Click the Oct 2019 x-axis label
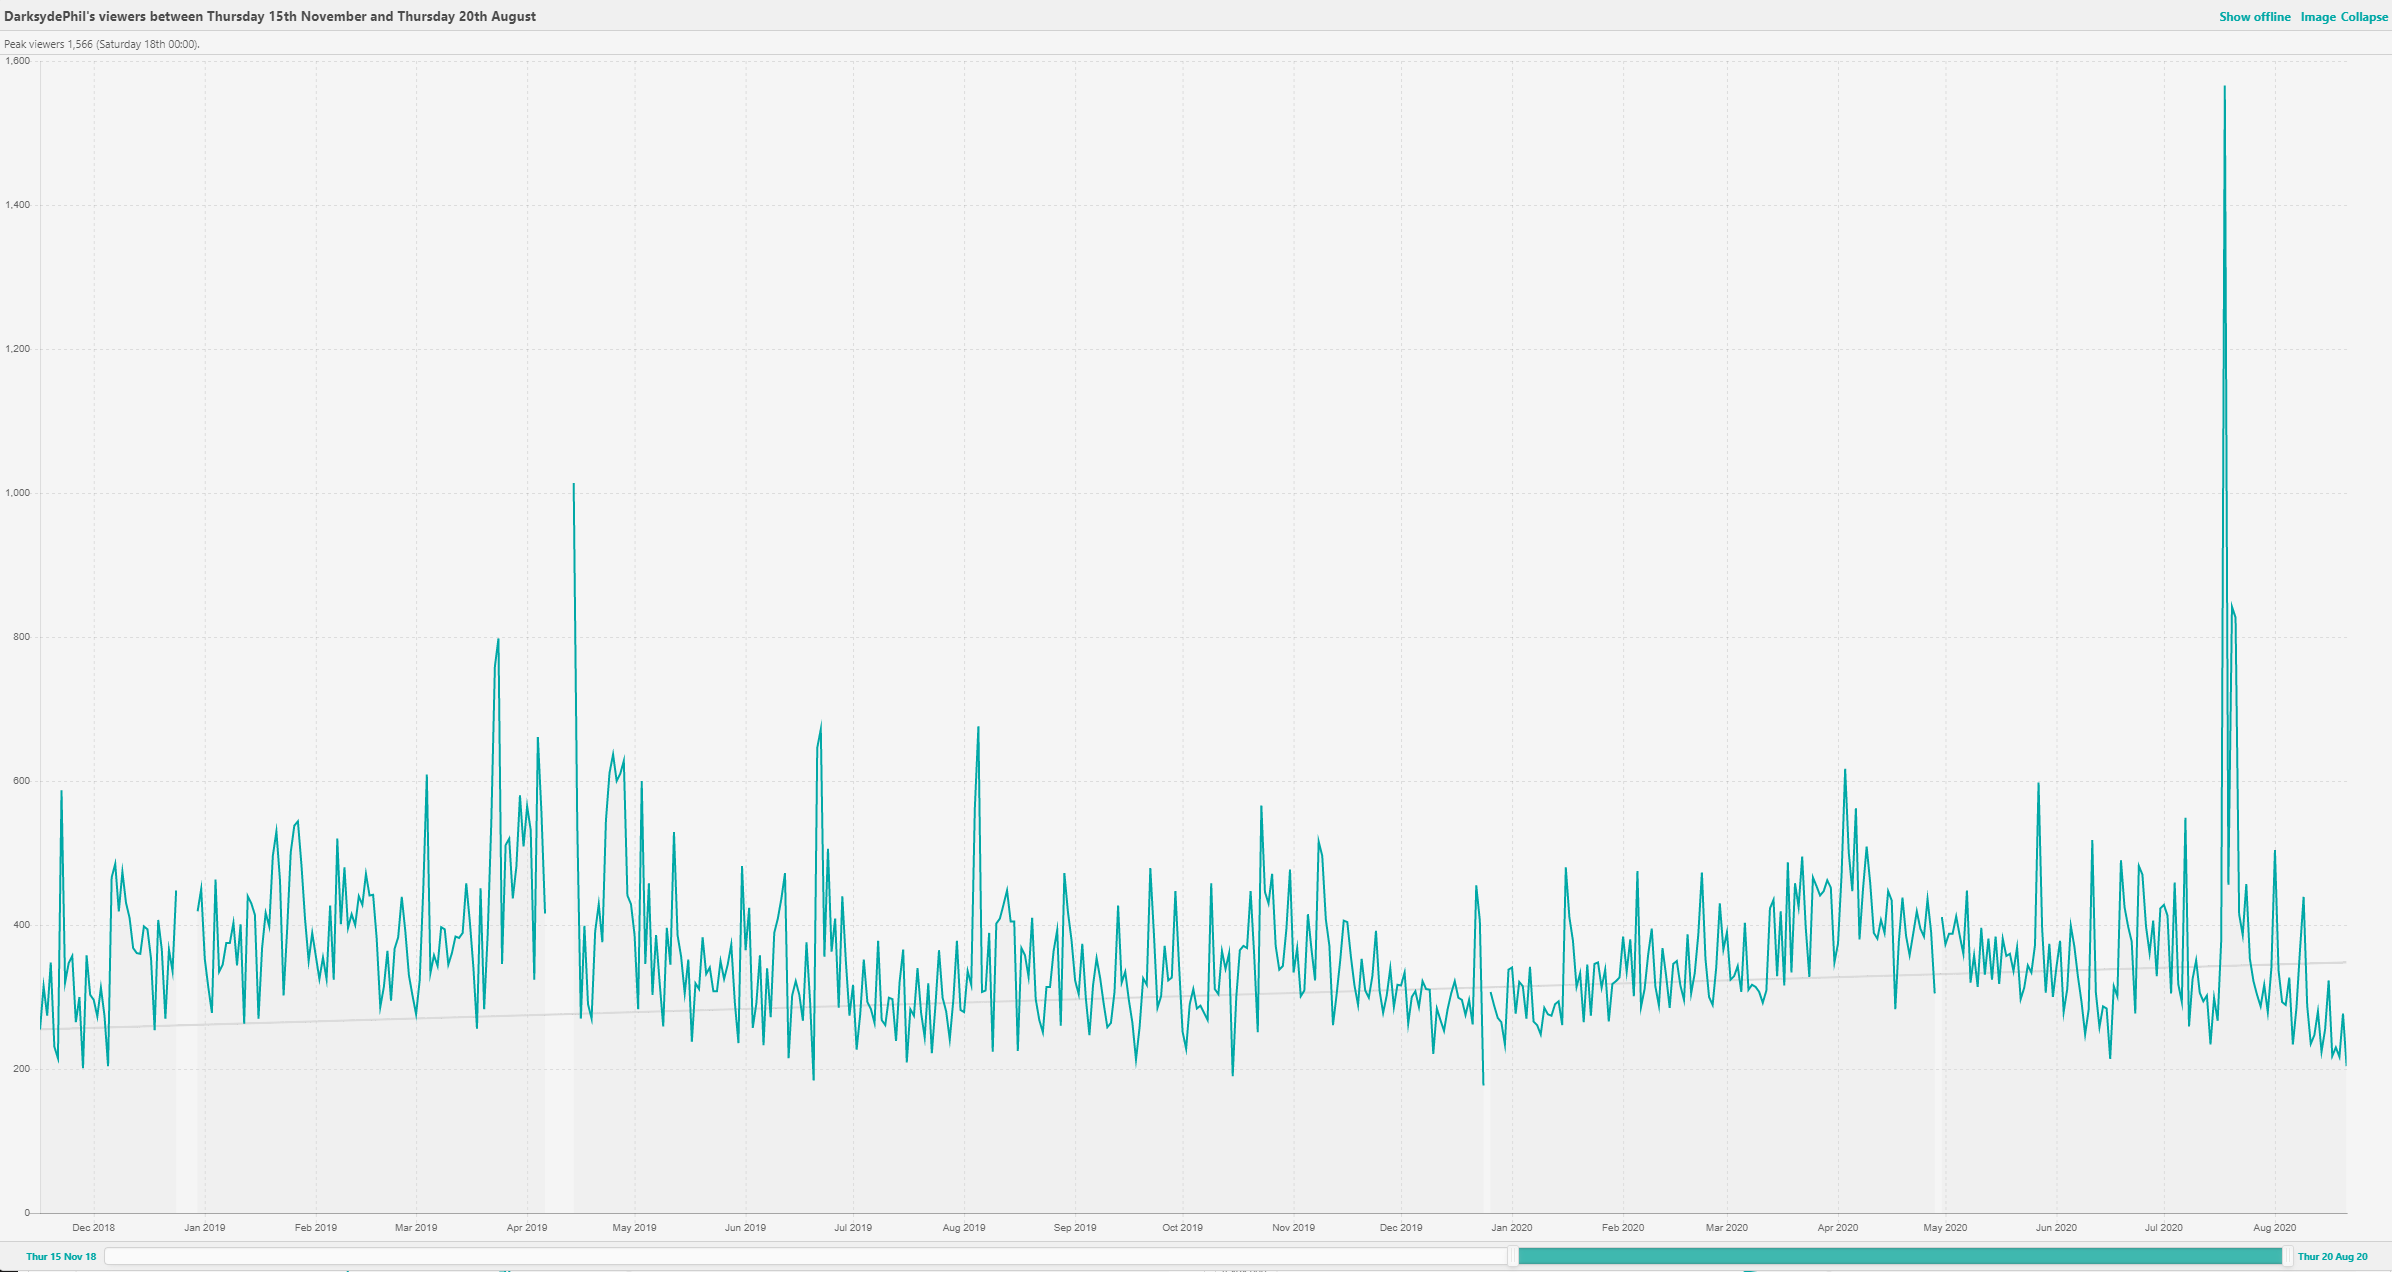This screenshot has height=1272, width=2392. tap(1182, 1228)
